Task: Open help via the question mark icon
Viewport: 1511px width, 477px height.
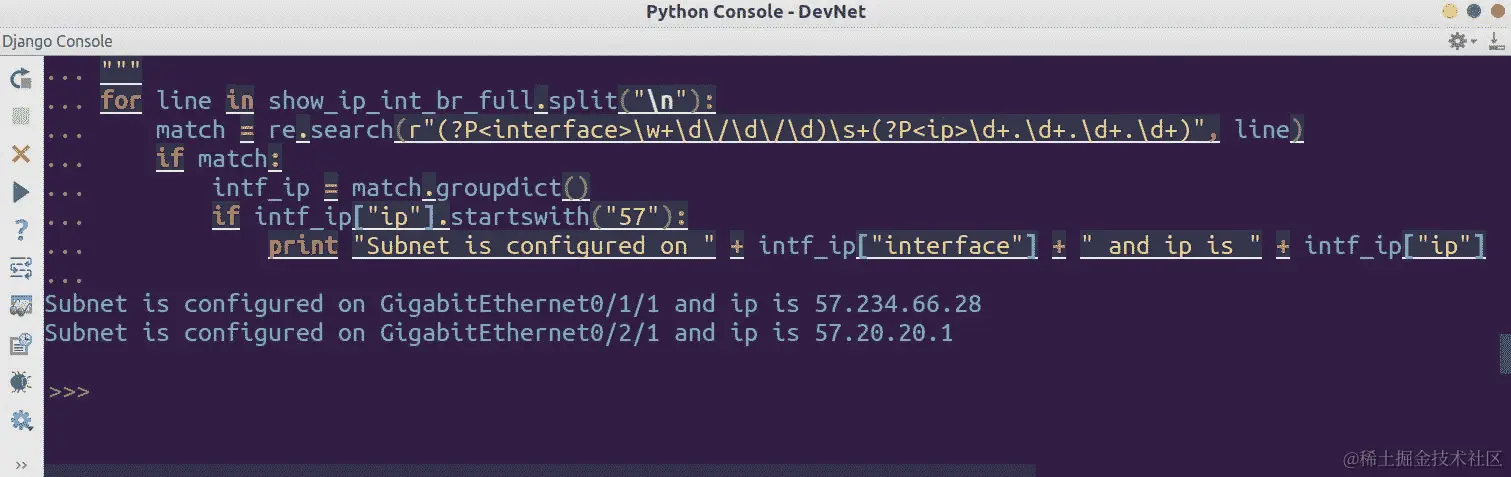Action: [20, 230]
